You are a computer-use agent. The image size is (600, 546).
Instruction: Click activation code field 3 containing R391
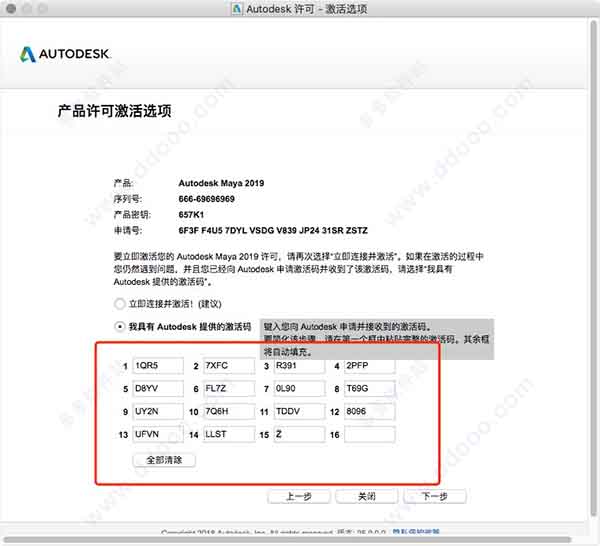299,366
